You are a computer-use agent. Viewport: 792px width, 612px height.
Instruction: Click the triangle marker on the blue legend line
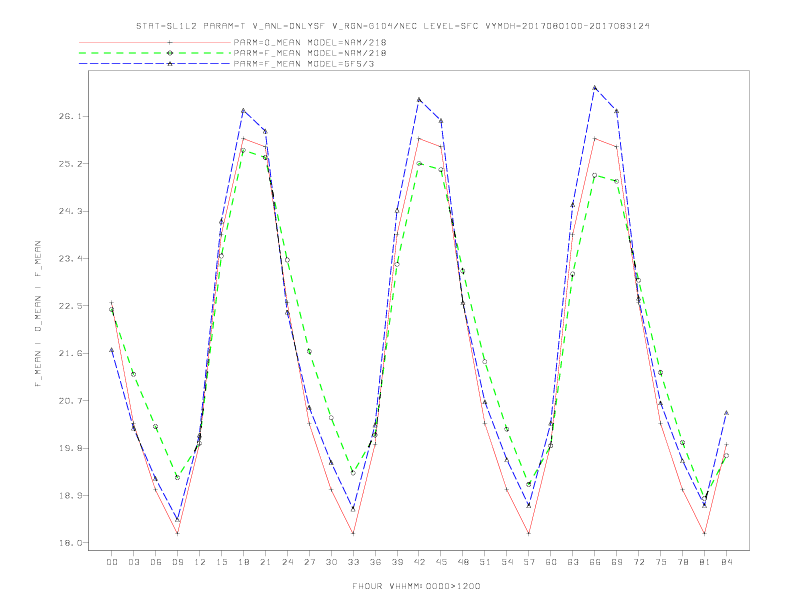pyautogui.click(x=170, y=64)
